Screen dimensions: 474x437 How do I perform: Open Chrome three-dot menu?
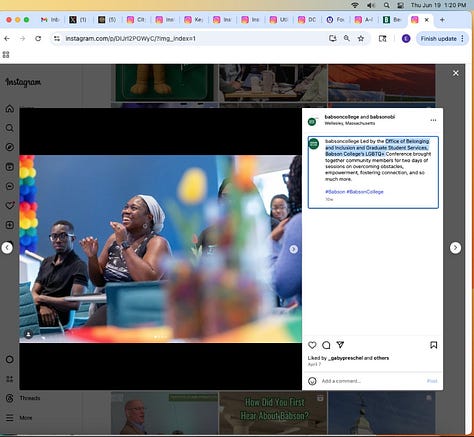[463, 39]
